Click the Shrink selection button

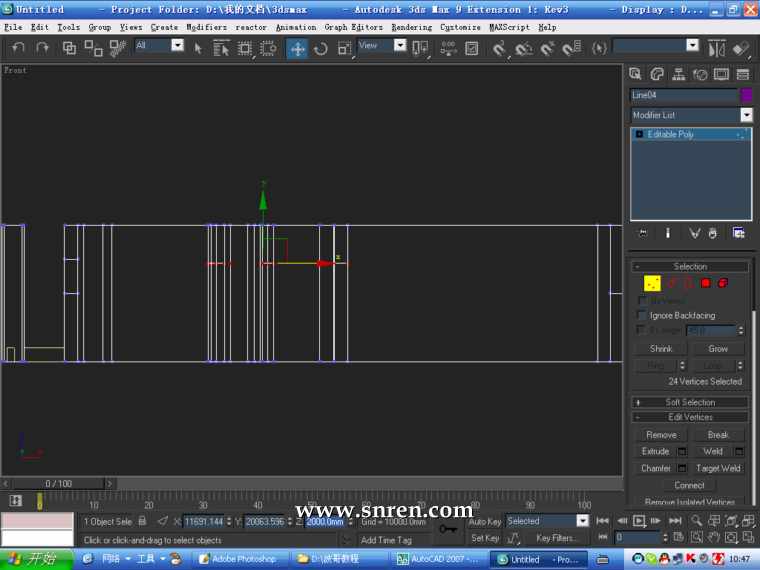coord(661,349)
